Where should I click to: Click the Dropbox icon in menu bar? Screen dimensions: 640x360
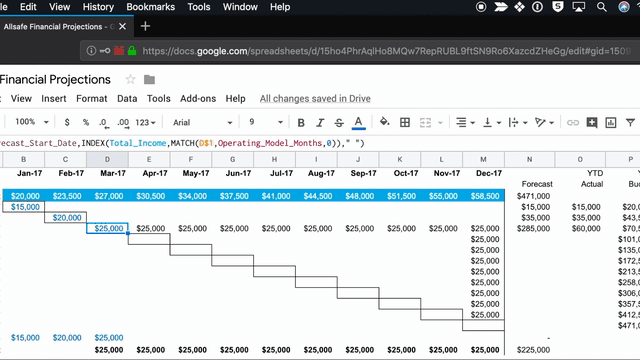point(519,7)
